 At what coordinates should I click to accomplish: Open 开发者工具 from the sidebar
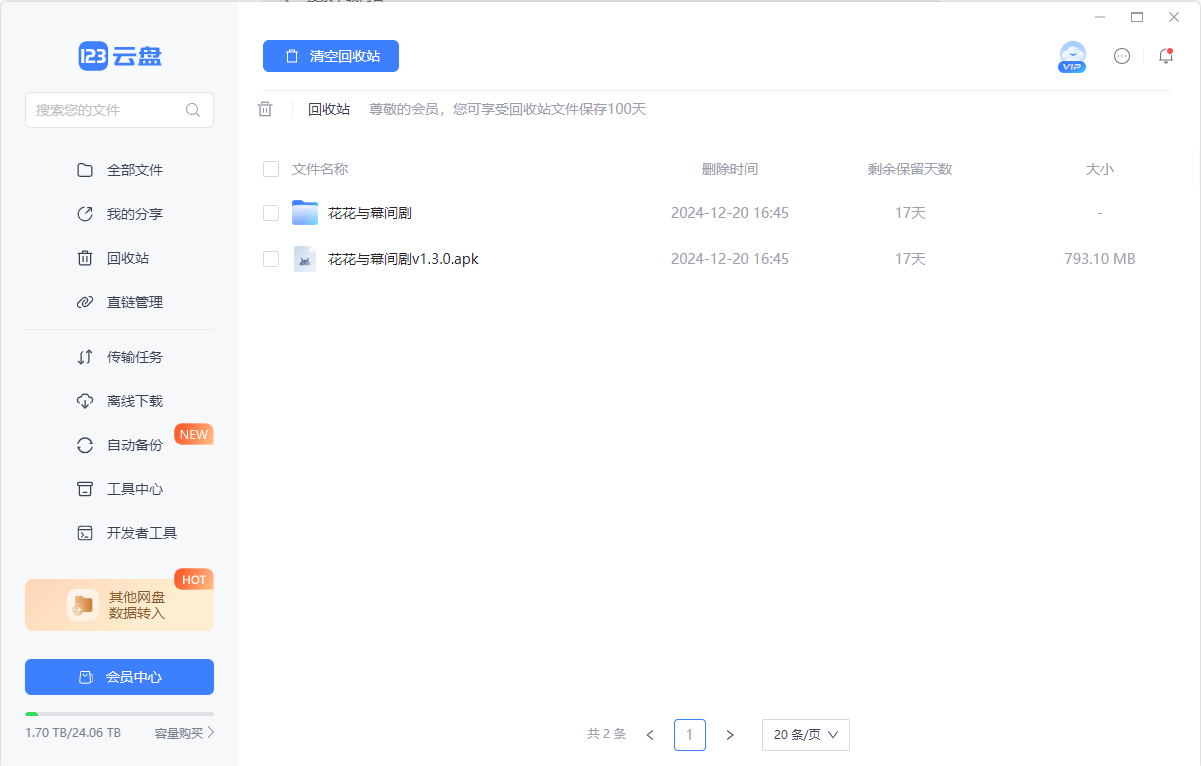pos(141,532)
